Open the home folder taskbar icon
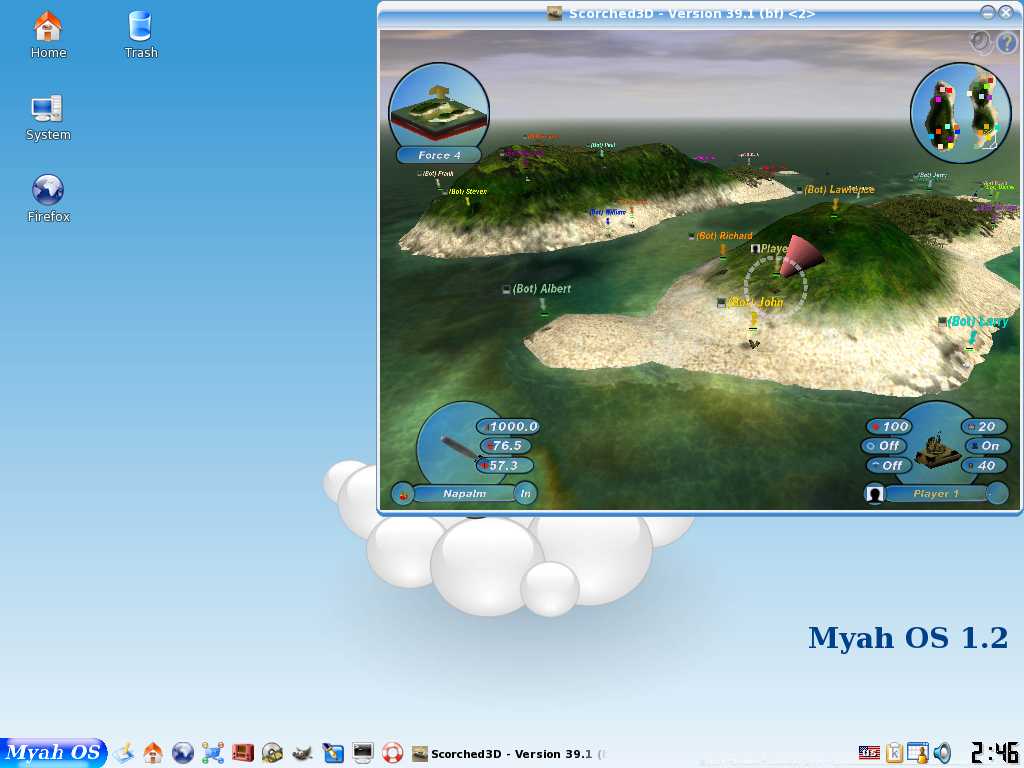The image size is (1024, 768). [x=153, y=753]
